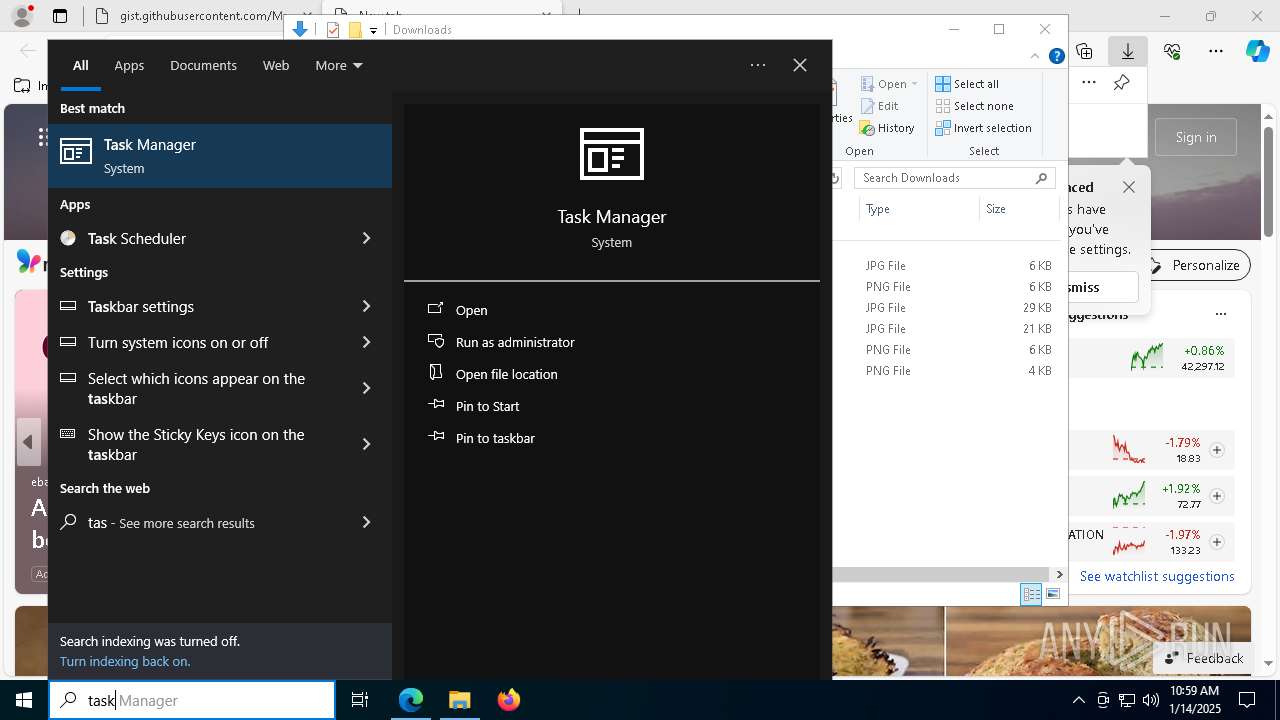Expand web search tas result arrow
This screenshot has height=720, width=1280.
(366, 522)
